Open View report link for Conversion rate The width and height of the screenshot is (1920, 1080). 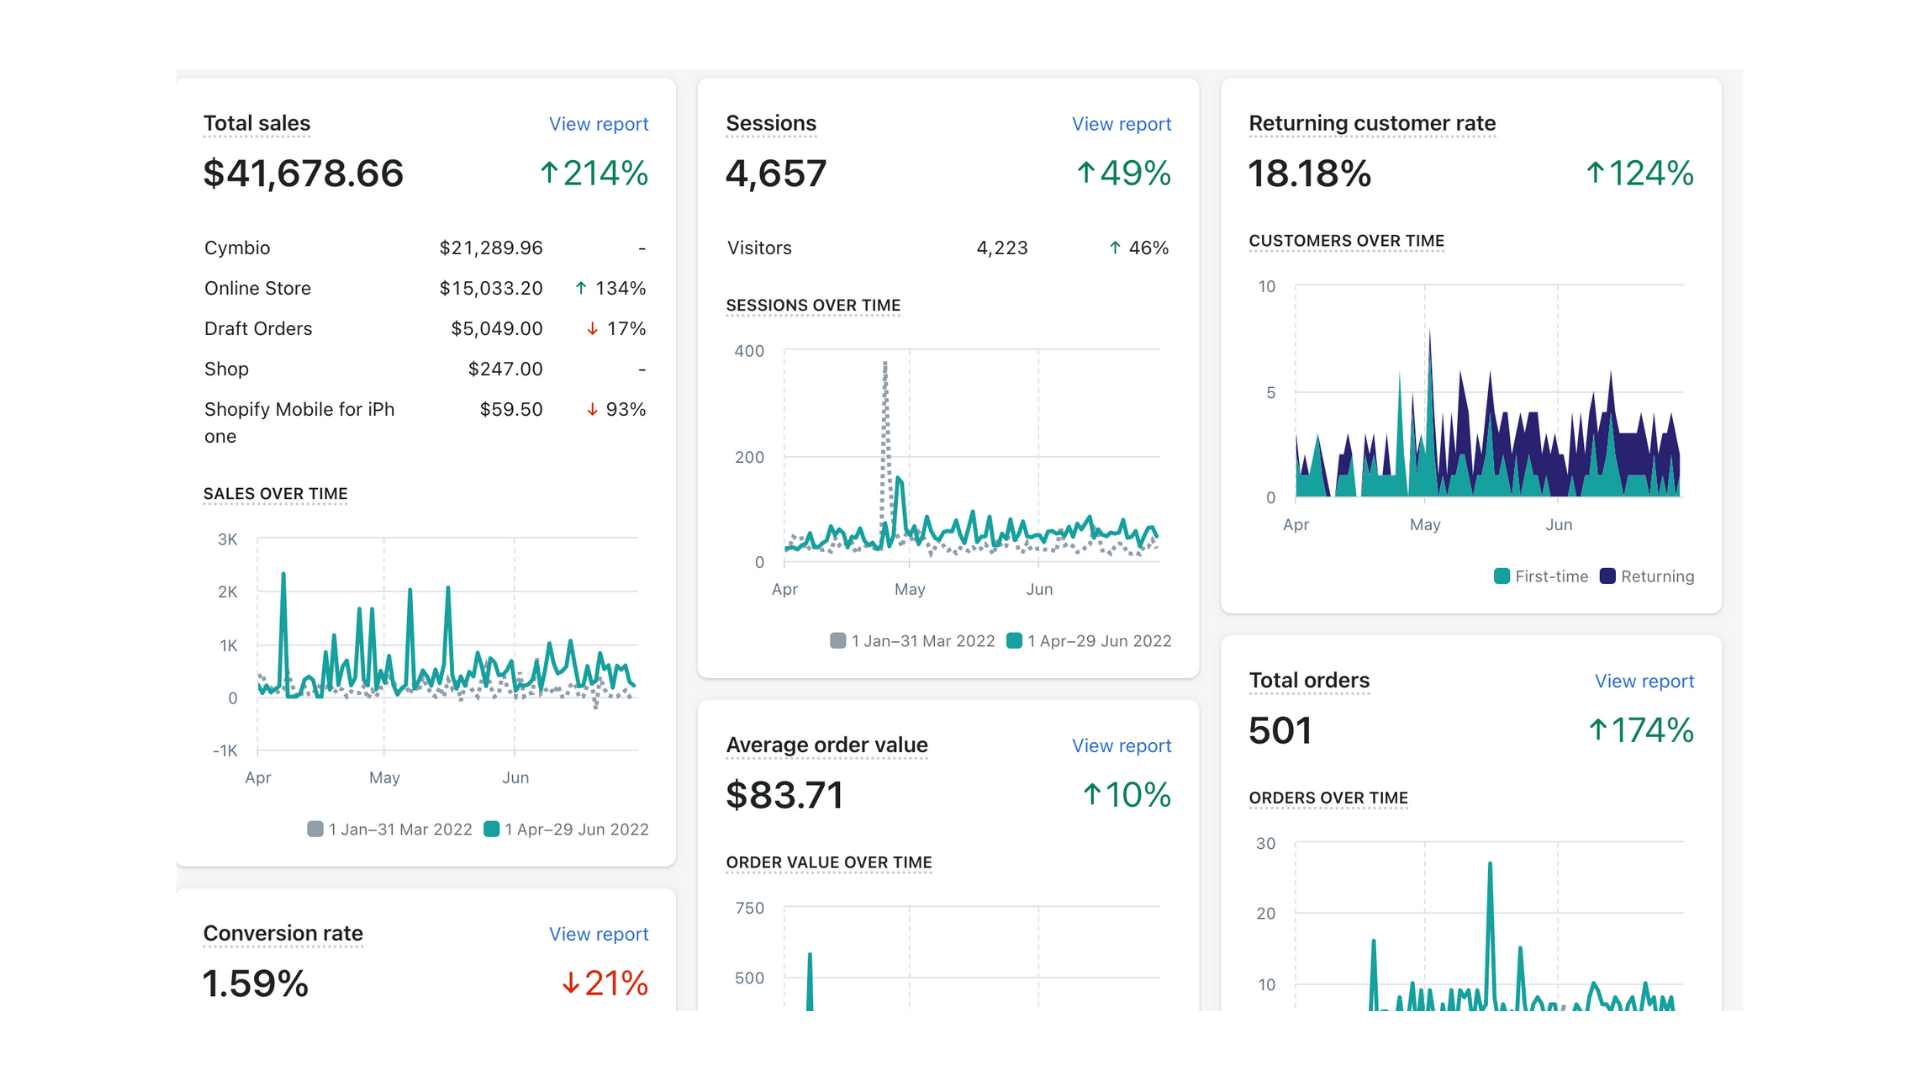(598, 934)
